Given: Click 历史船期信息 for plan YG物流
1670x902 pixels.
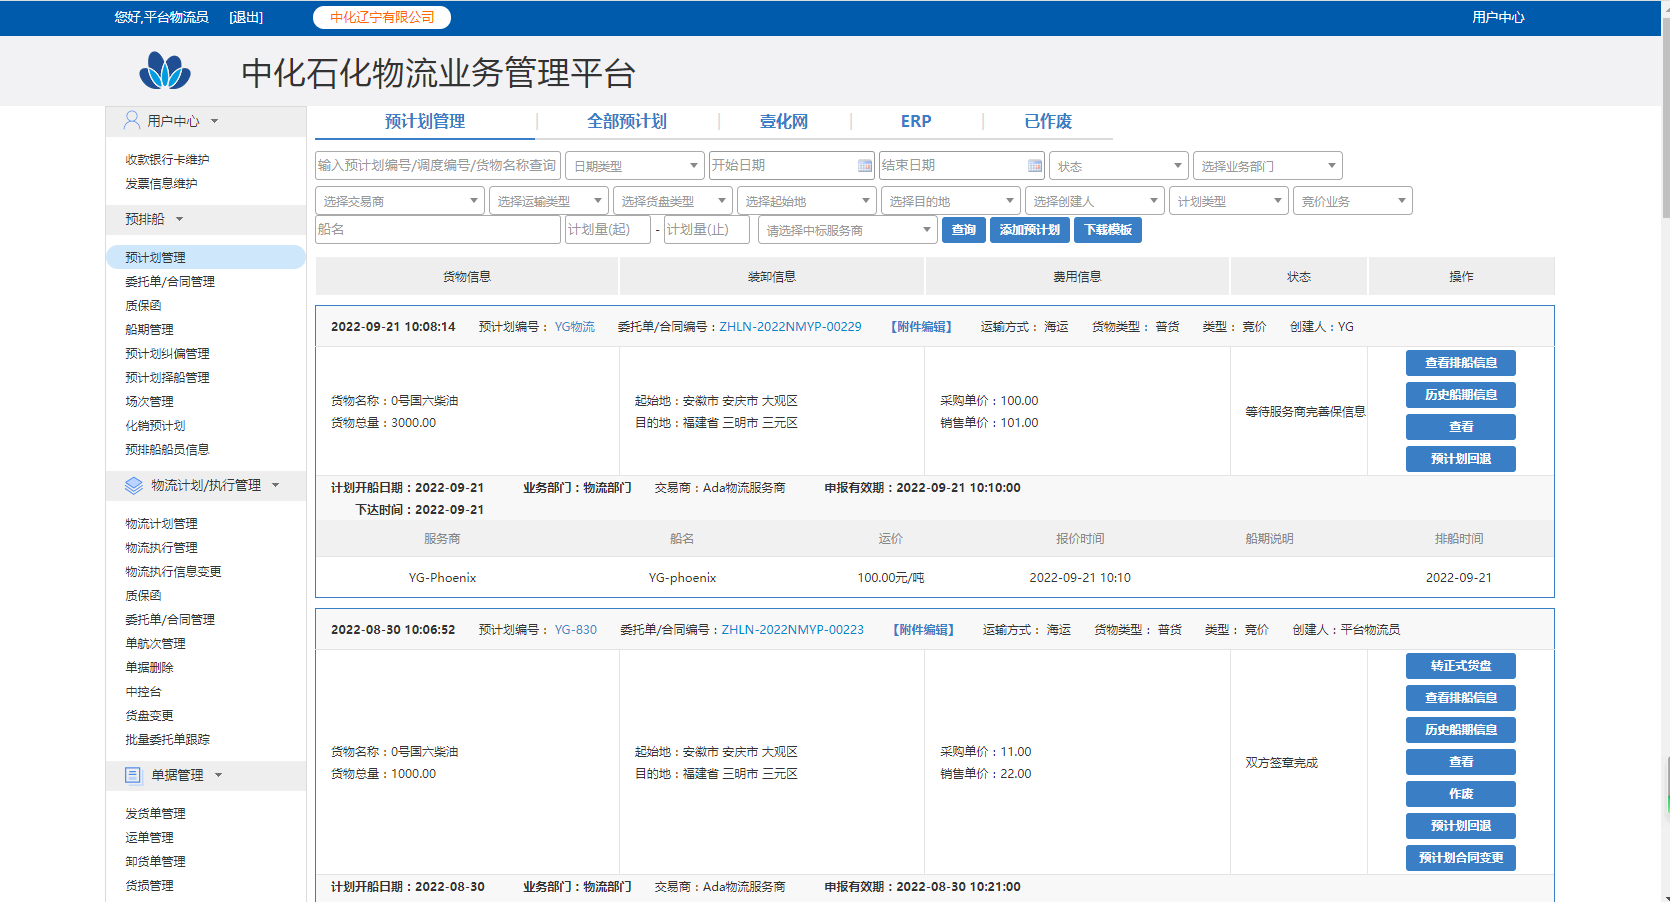Looking at the screenshot, I should 1461,395.
